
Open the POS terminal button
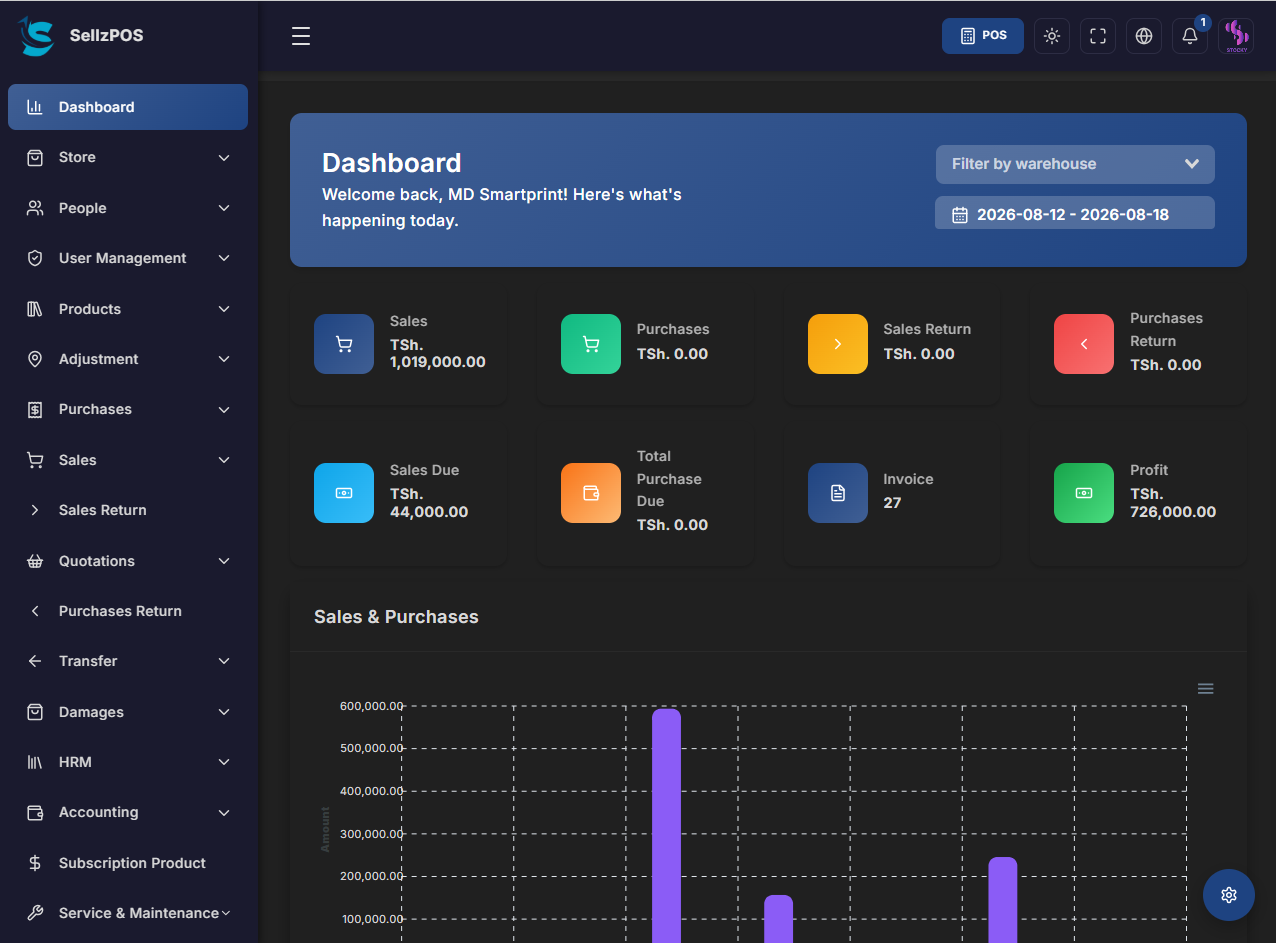(982, 36)
